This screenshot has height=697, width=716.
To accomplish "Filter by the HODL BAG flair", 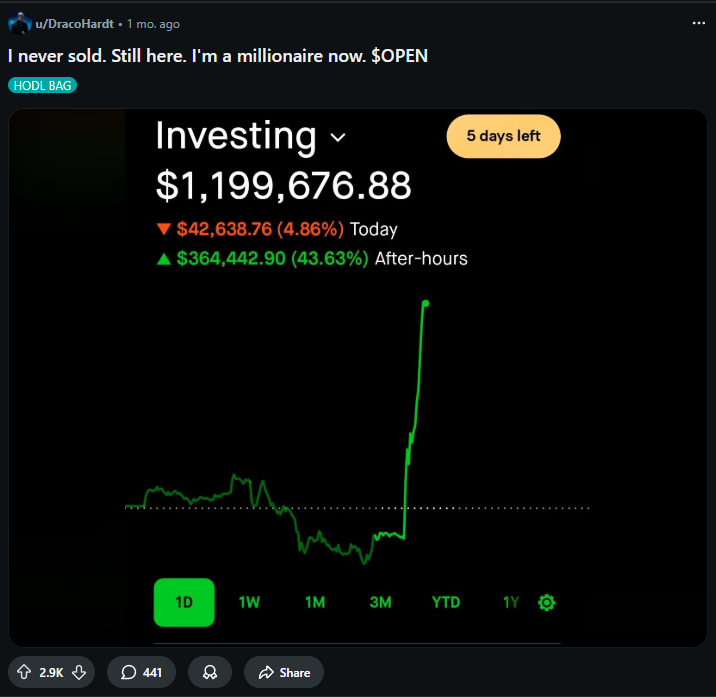I will [42, 85].
